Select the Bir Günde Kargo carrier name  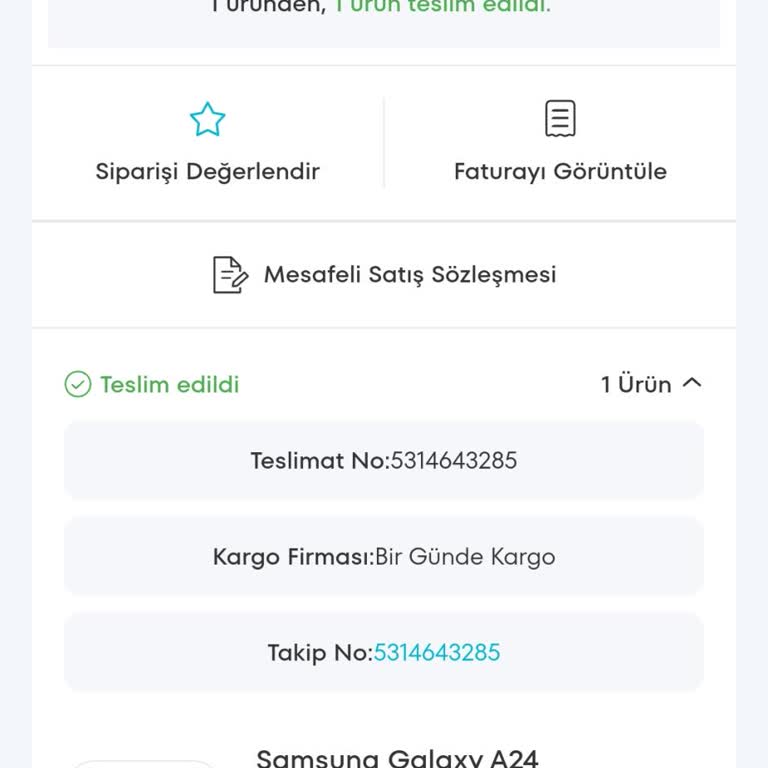(464, 557)
